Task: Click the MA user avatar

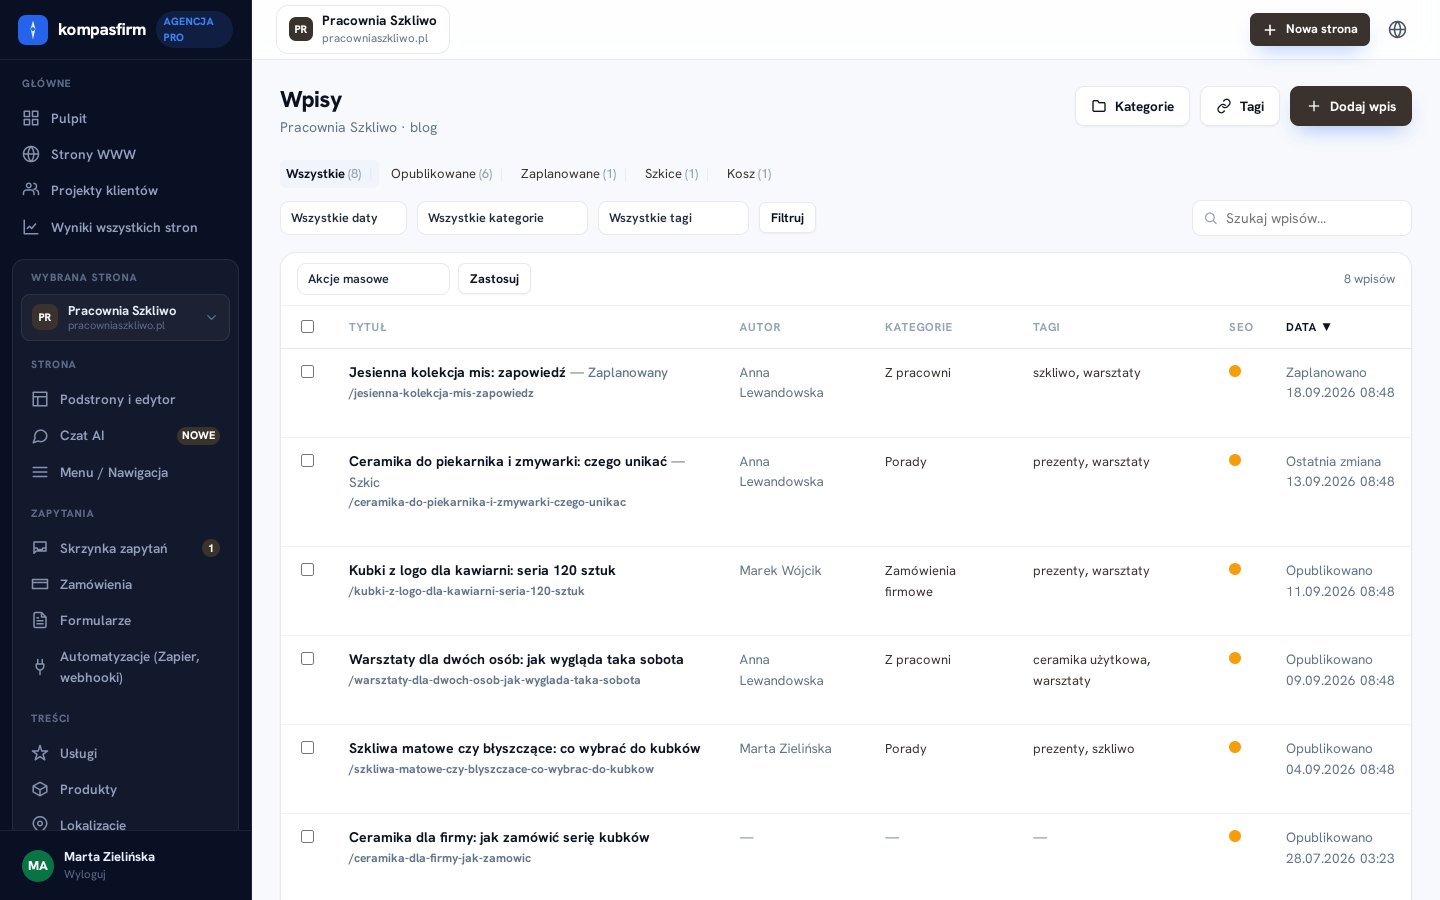Action: point(38,865)
